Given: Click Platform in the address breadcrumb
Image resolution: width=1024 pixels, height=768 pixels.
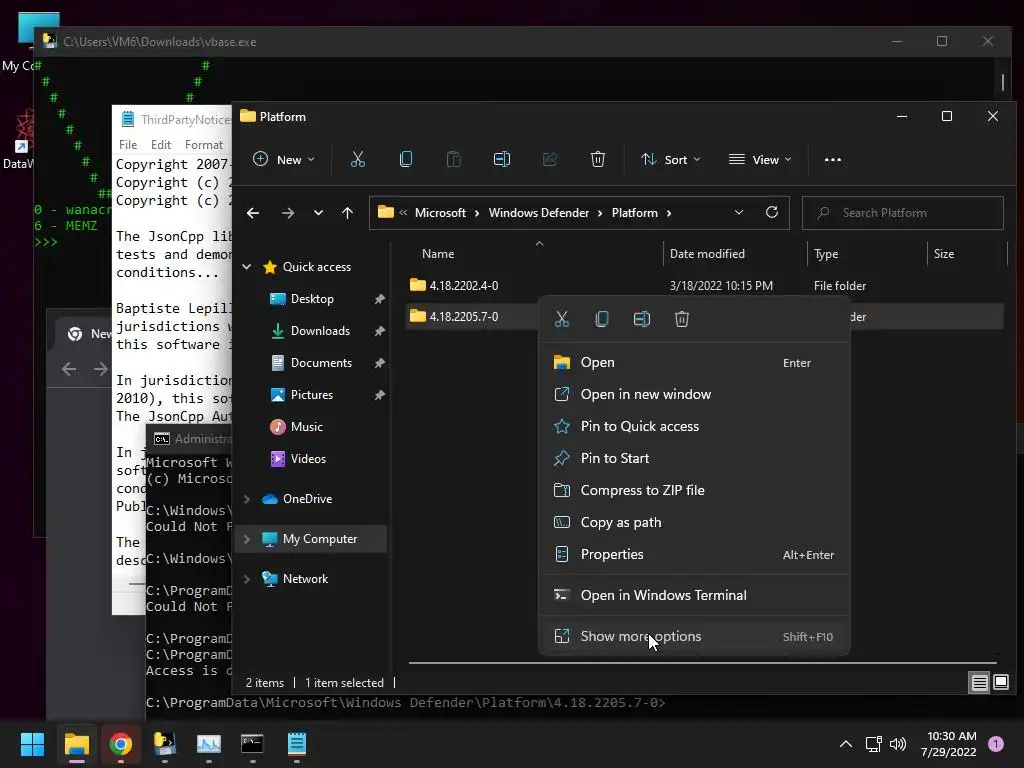Looking at the screenshot, I should click(x=635, y=213).
